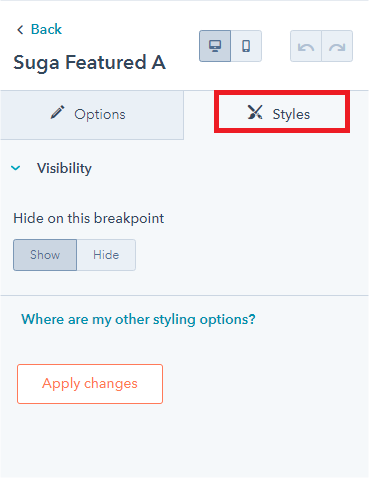
Task: Select Hide for this breakpoint
Action: [106, 255]
